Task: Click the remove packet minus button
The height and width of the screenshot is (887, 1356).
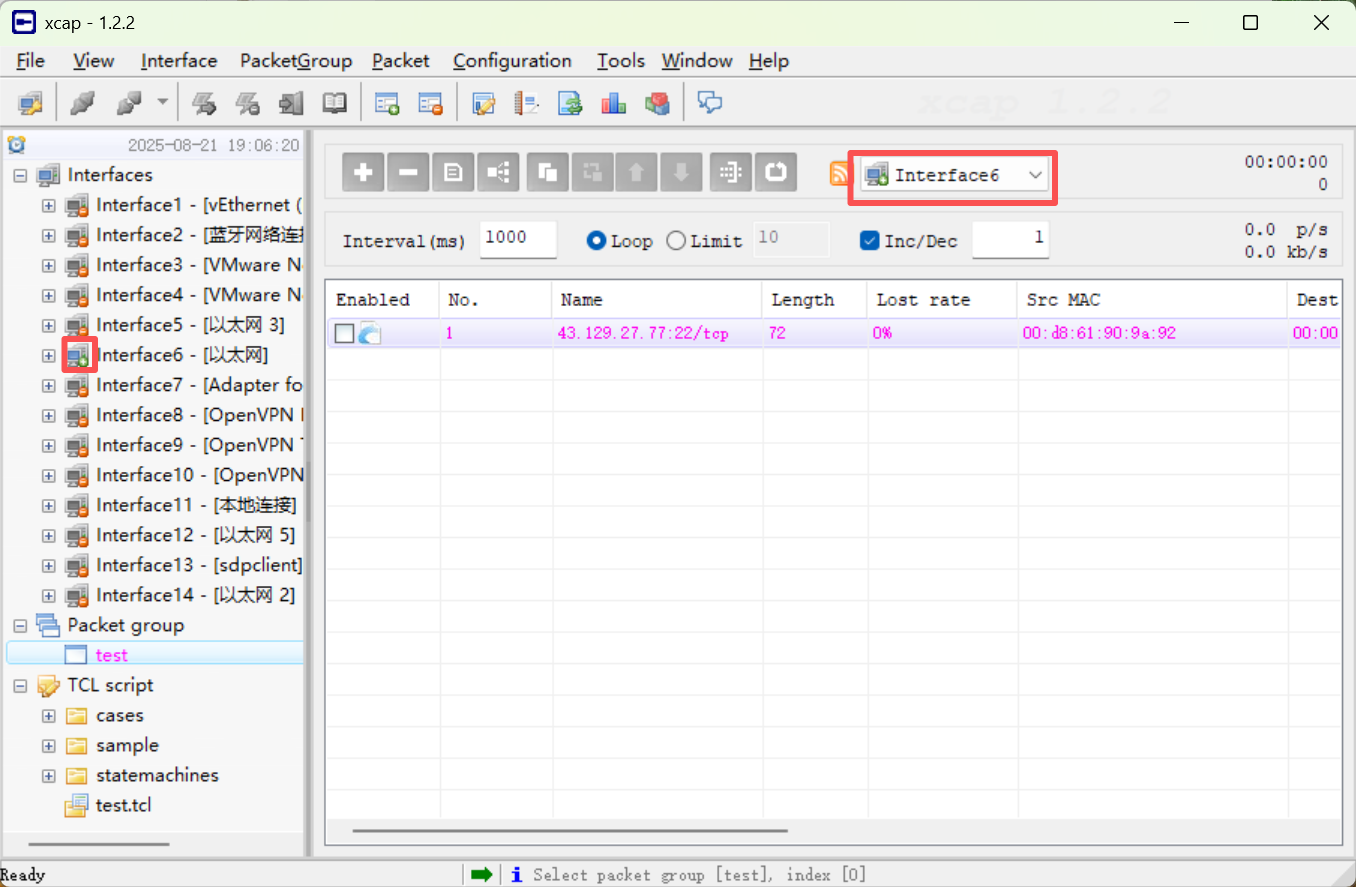Action: point(408,173)
